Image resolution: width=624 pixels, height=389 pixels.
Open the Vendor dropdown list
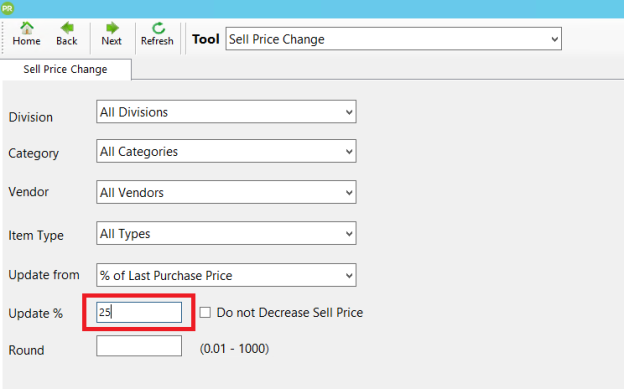point(226,192)
